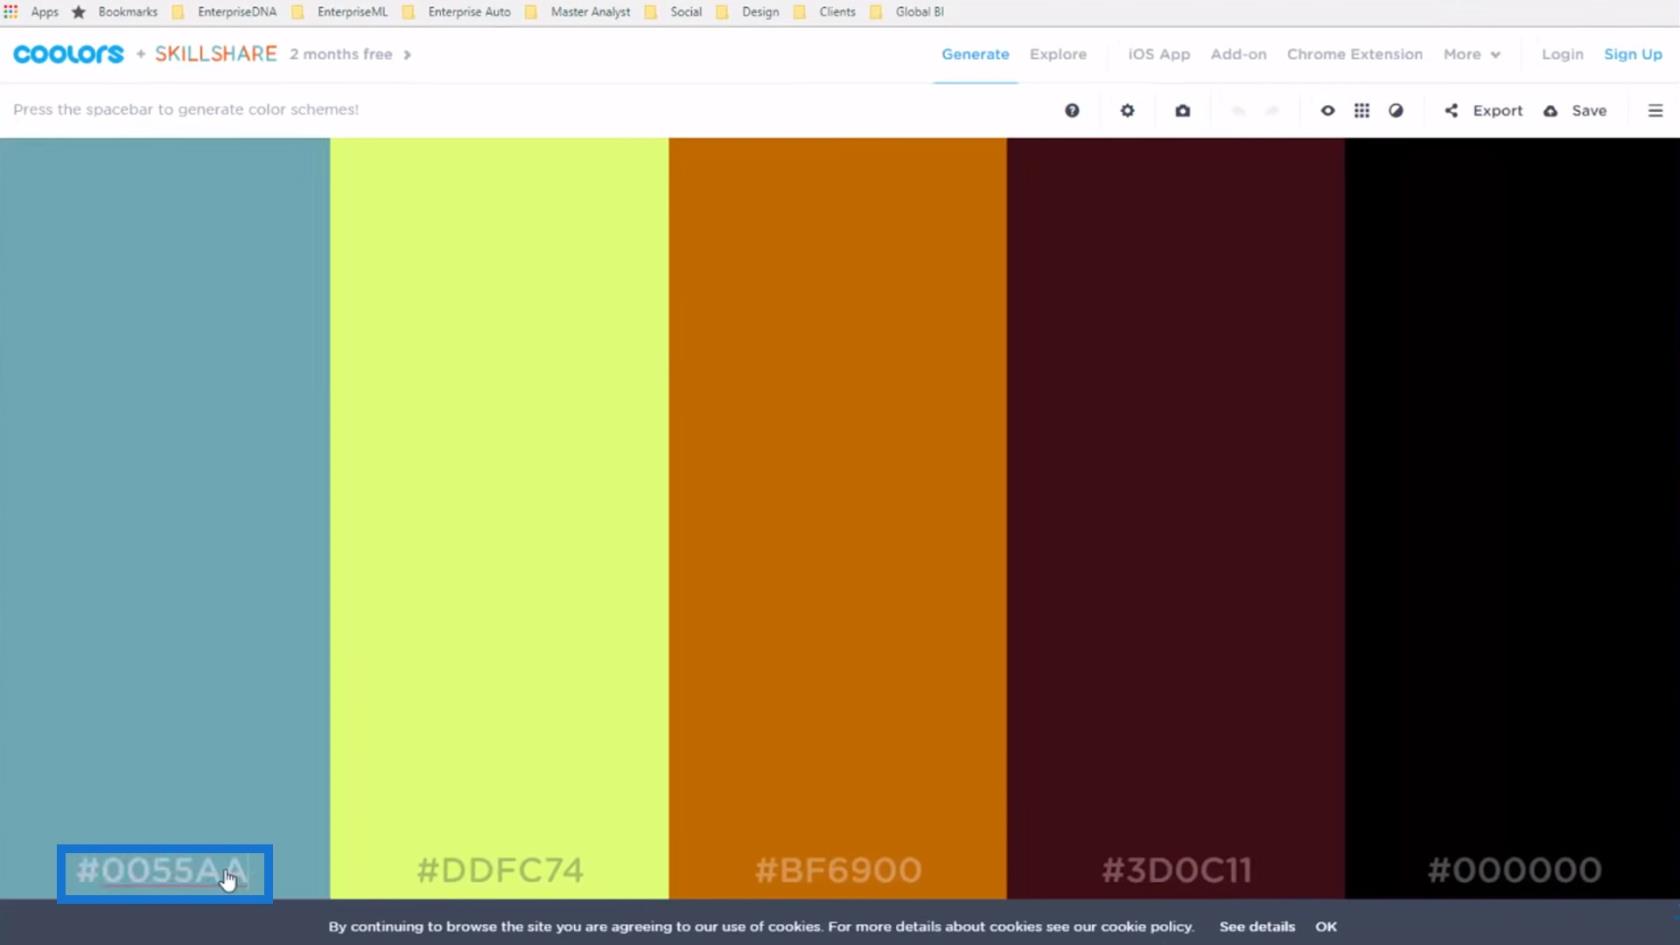1680x945 pixels.
Task: Open the EnterpriseML bookmark folder
Action: (x=339, y=12)
